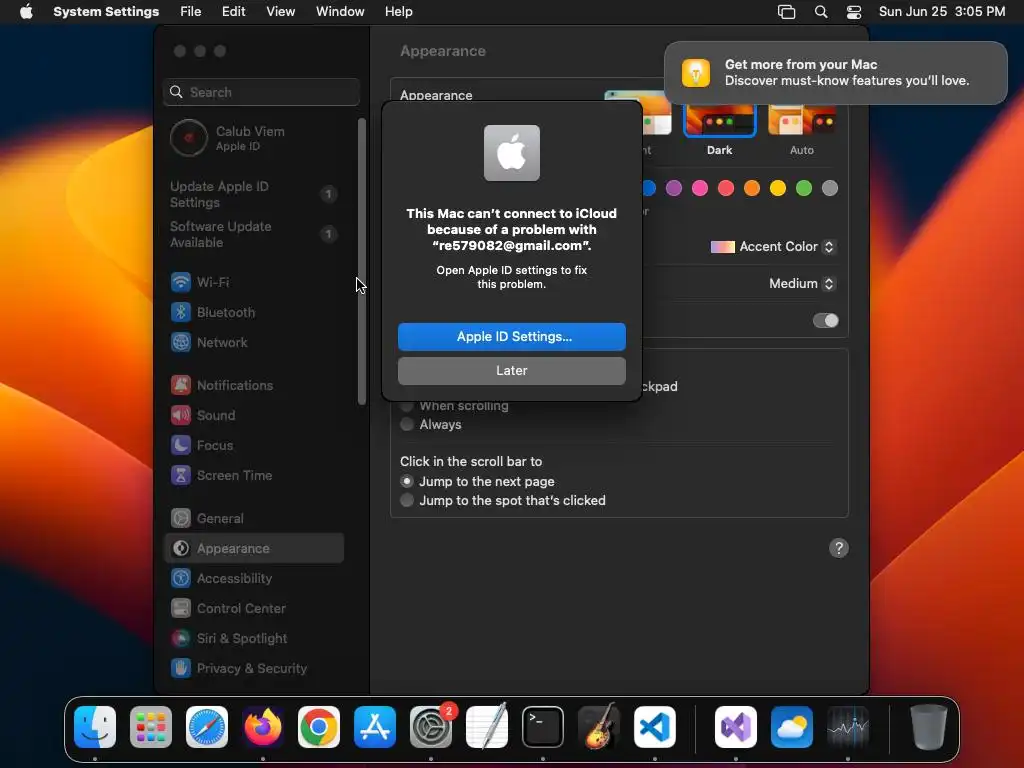The height and width of the screenshot is (768, 1024).
Task: Choose the graphite accent color
Action: pyautogui.click(x=830, y=189)
